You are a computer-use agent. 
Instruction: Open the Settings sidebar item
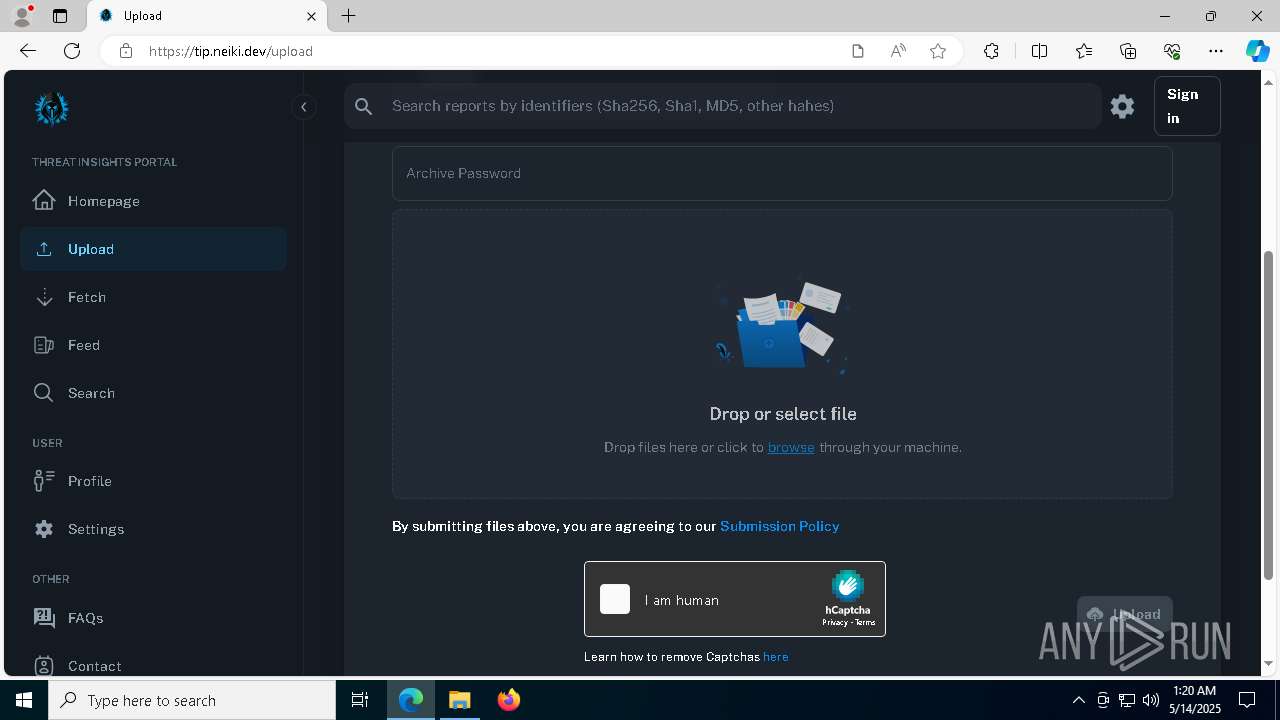coord(153,529)
